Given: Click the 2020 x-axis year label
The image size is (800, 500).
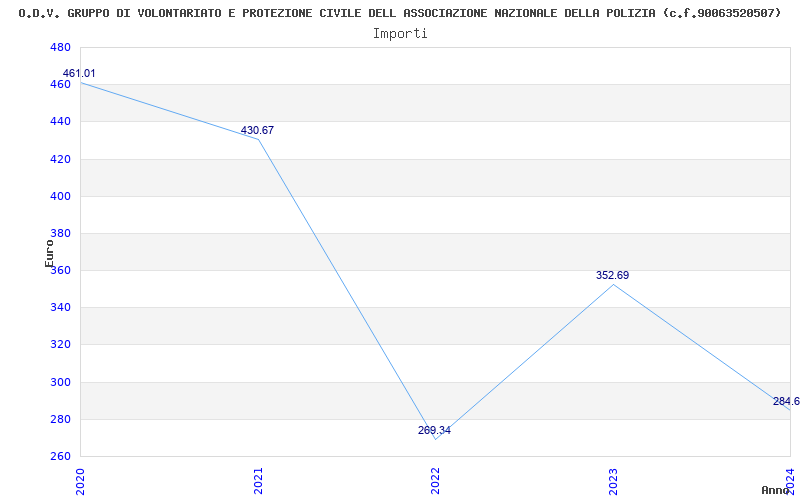Looking at the screenshot, I should 81,480.
